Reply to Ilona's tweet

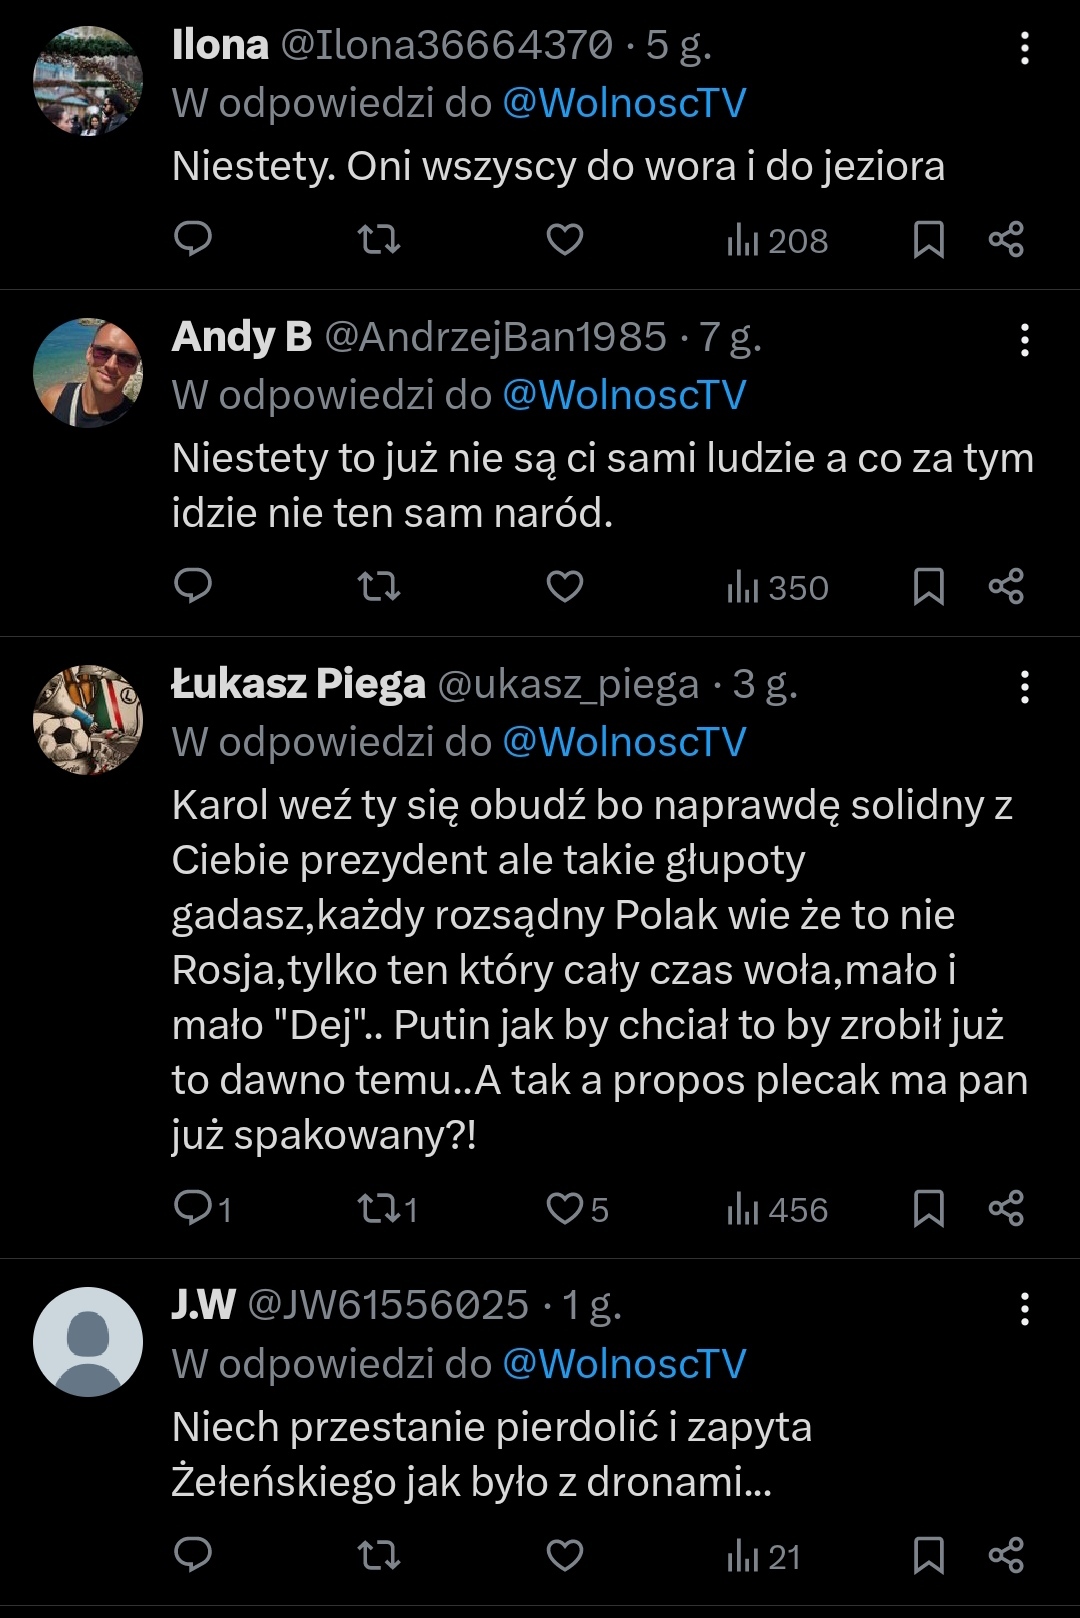193,239
